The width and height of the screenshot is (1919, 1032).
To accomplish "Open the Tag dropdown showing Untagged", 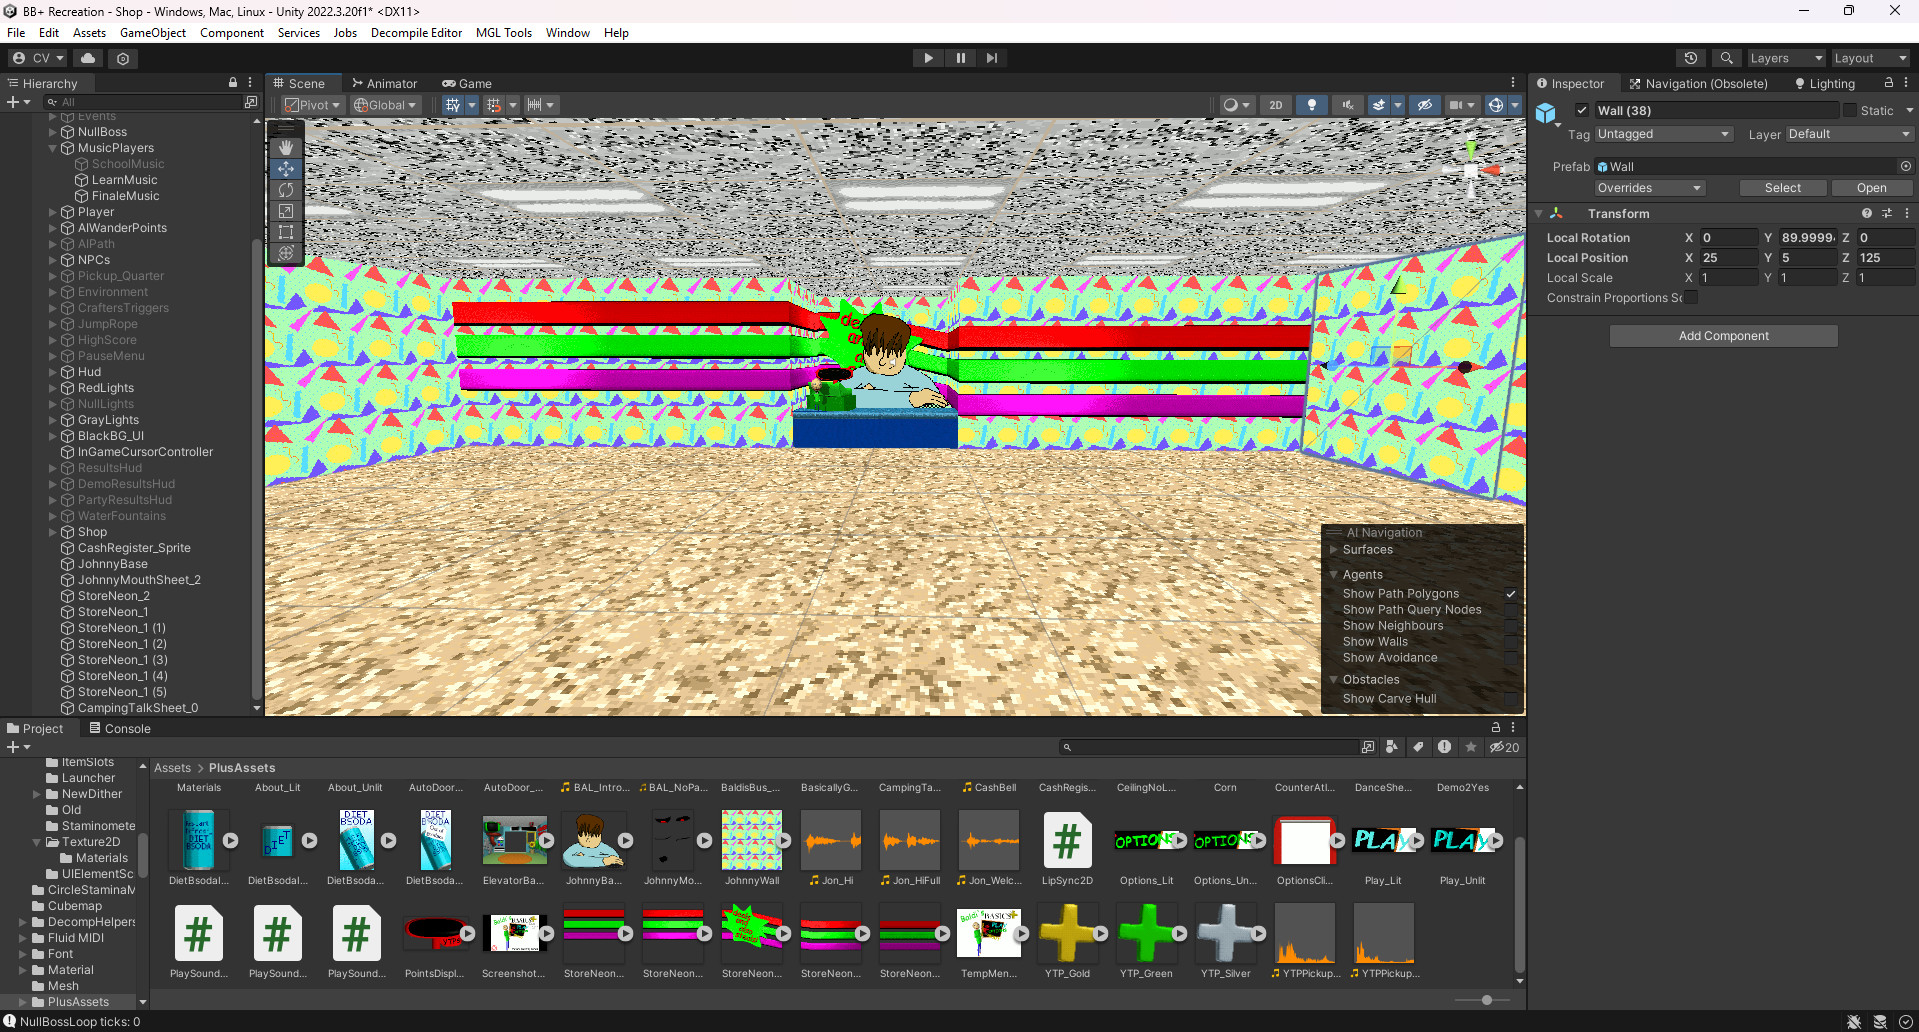I will (x=1663, y=134).
